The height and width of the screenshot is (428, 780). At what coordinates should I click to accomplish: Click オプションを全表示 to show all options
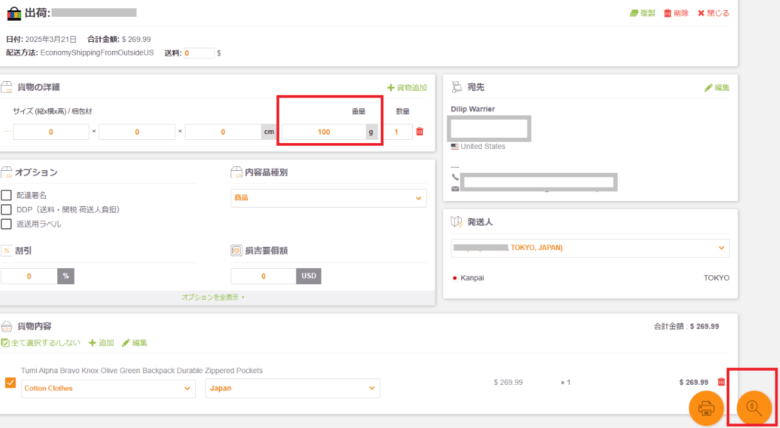point(213,297)
